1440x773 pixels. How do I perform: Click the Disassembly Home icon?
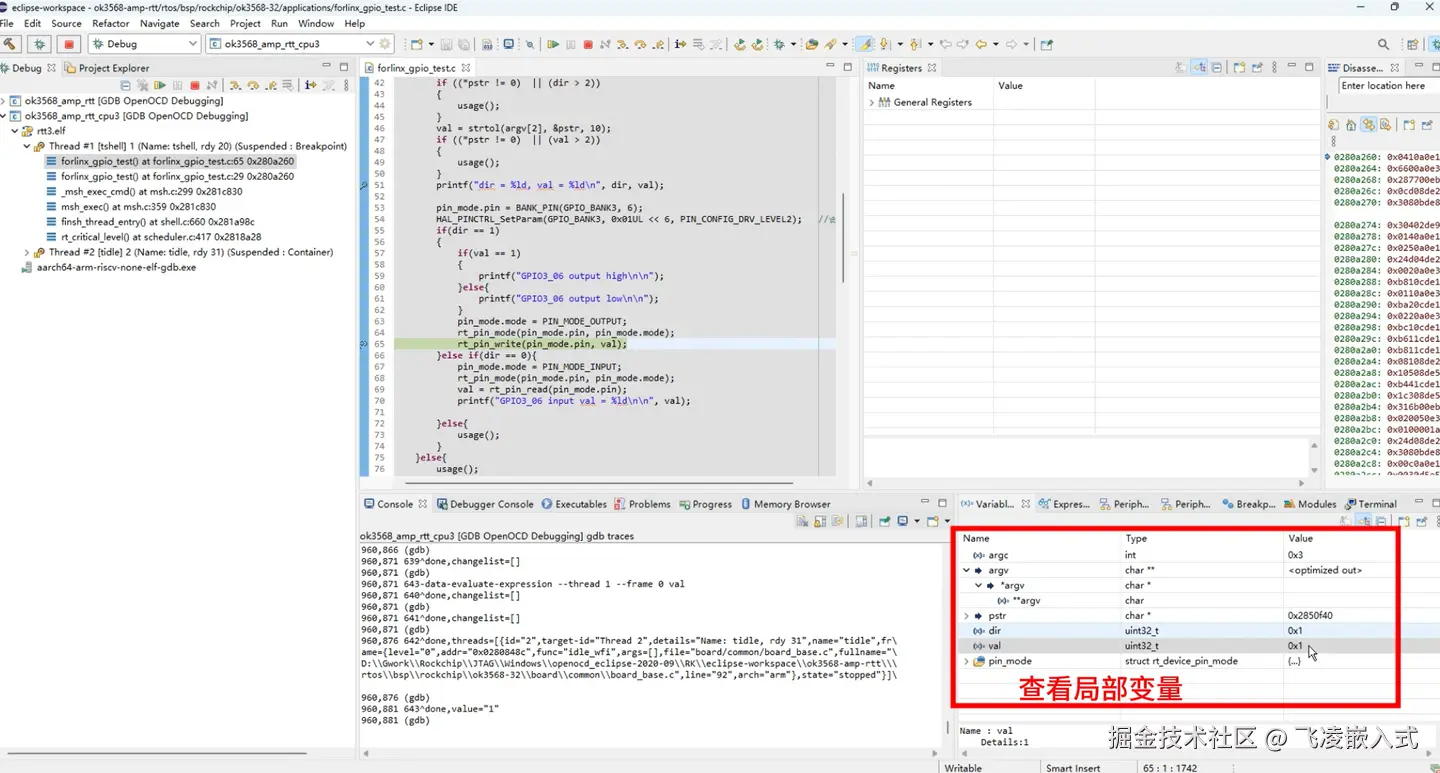point(1352,125)
